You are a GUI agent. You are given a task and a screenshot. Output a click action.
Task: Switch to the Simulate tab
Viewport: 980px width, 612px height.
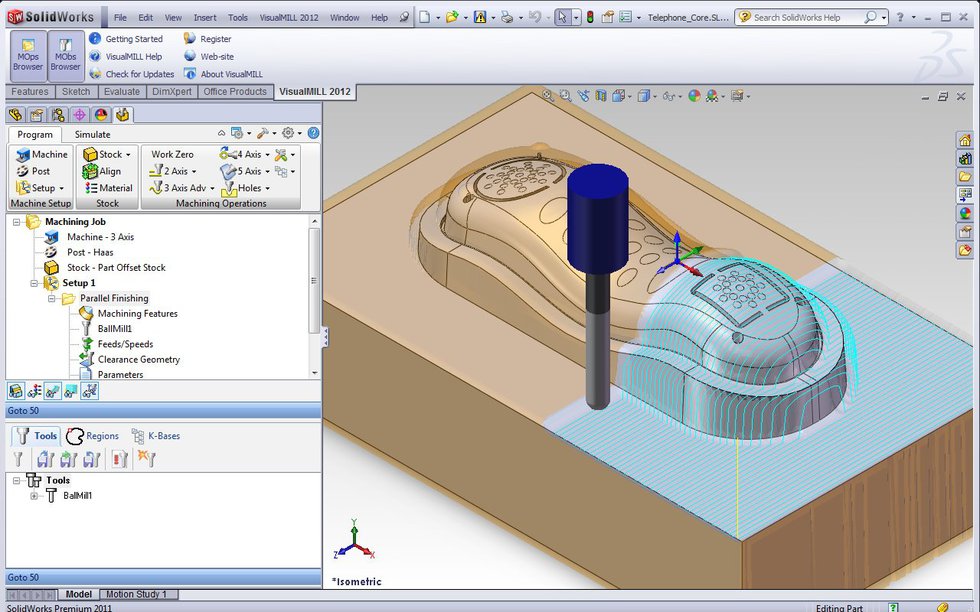pos(92,134)
